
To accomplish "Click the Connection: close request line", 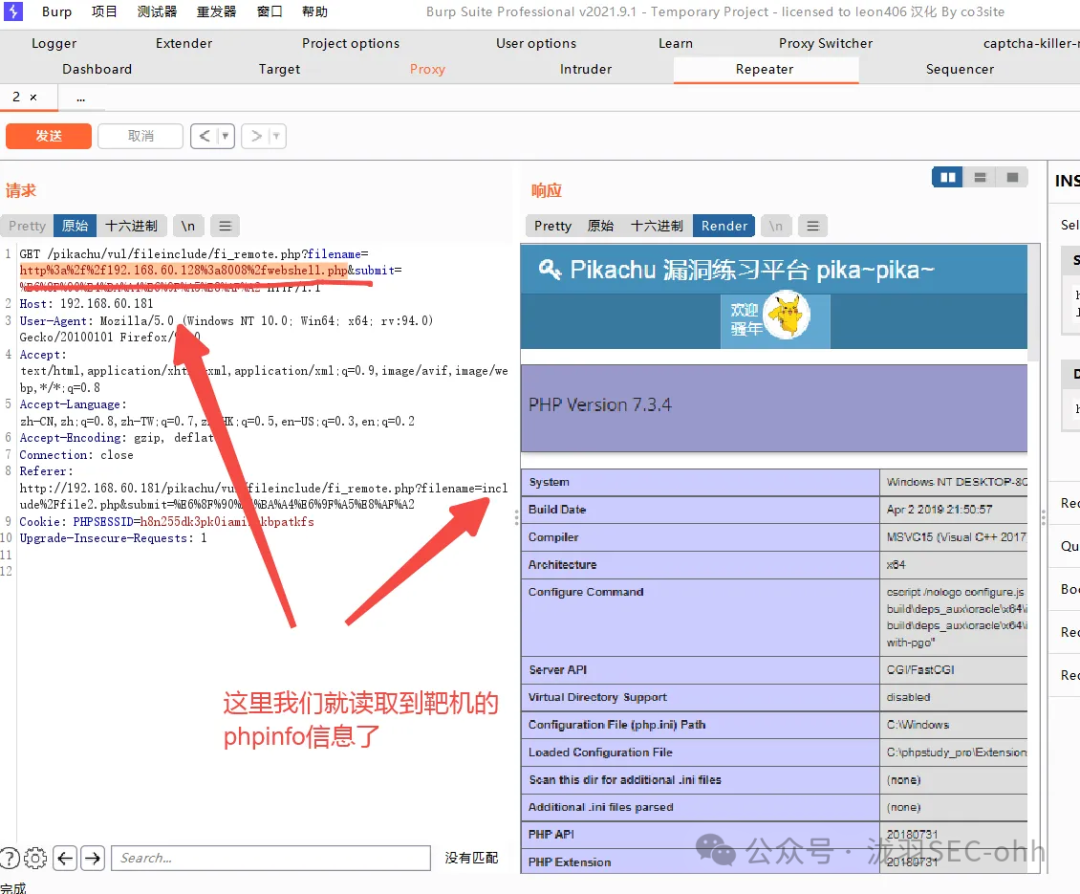I will pos(76,455).
